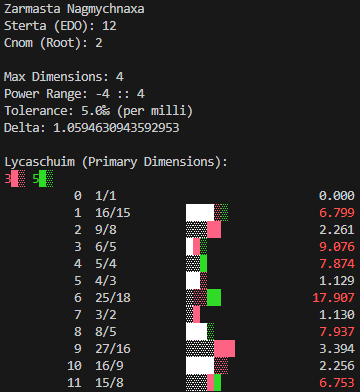This screenshot has width=360, height=392.
Task: Click the factor bar in the 9/8 row
Action: point(203,230)
